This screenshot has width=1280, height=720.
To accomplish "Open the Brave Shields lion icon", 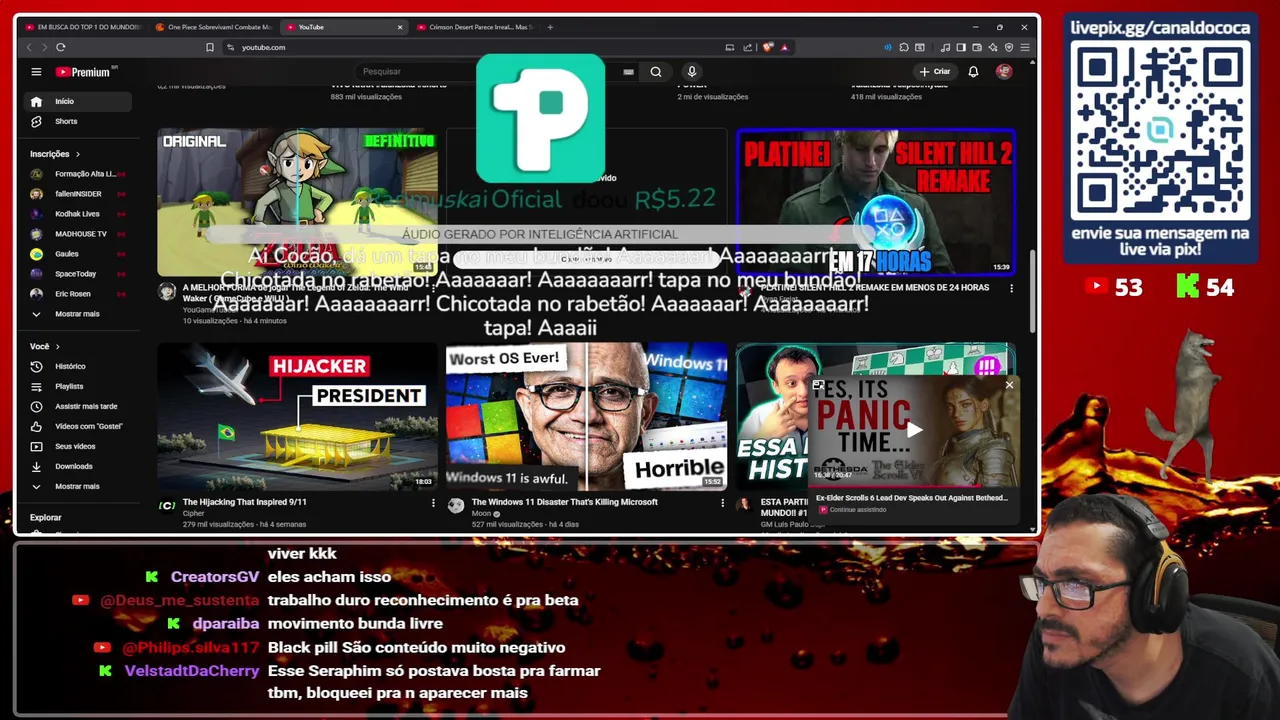I will [x=768, y=47].
